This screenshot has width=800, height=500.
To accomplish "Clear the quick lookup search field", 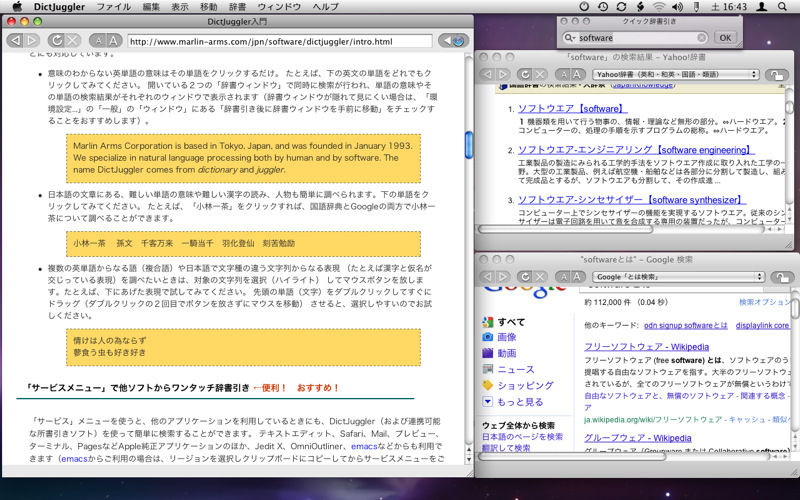I will point(702,38).
